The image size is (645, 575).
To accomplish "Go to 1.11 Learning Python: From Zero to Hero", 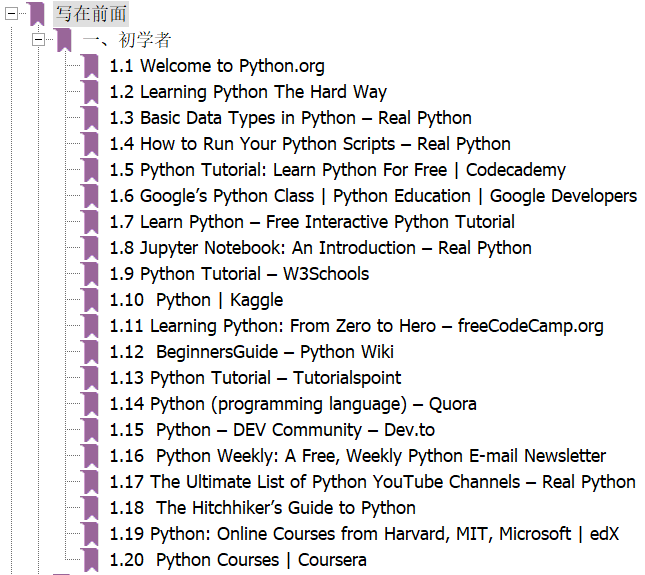I will coord(356,326).
